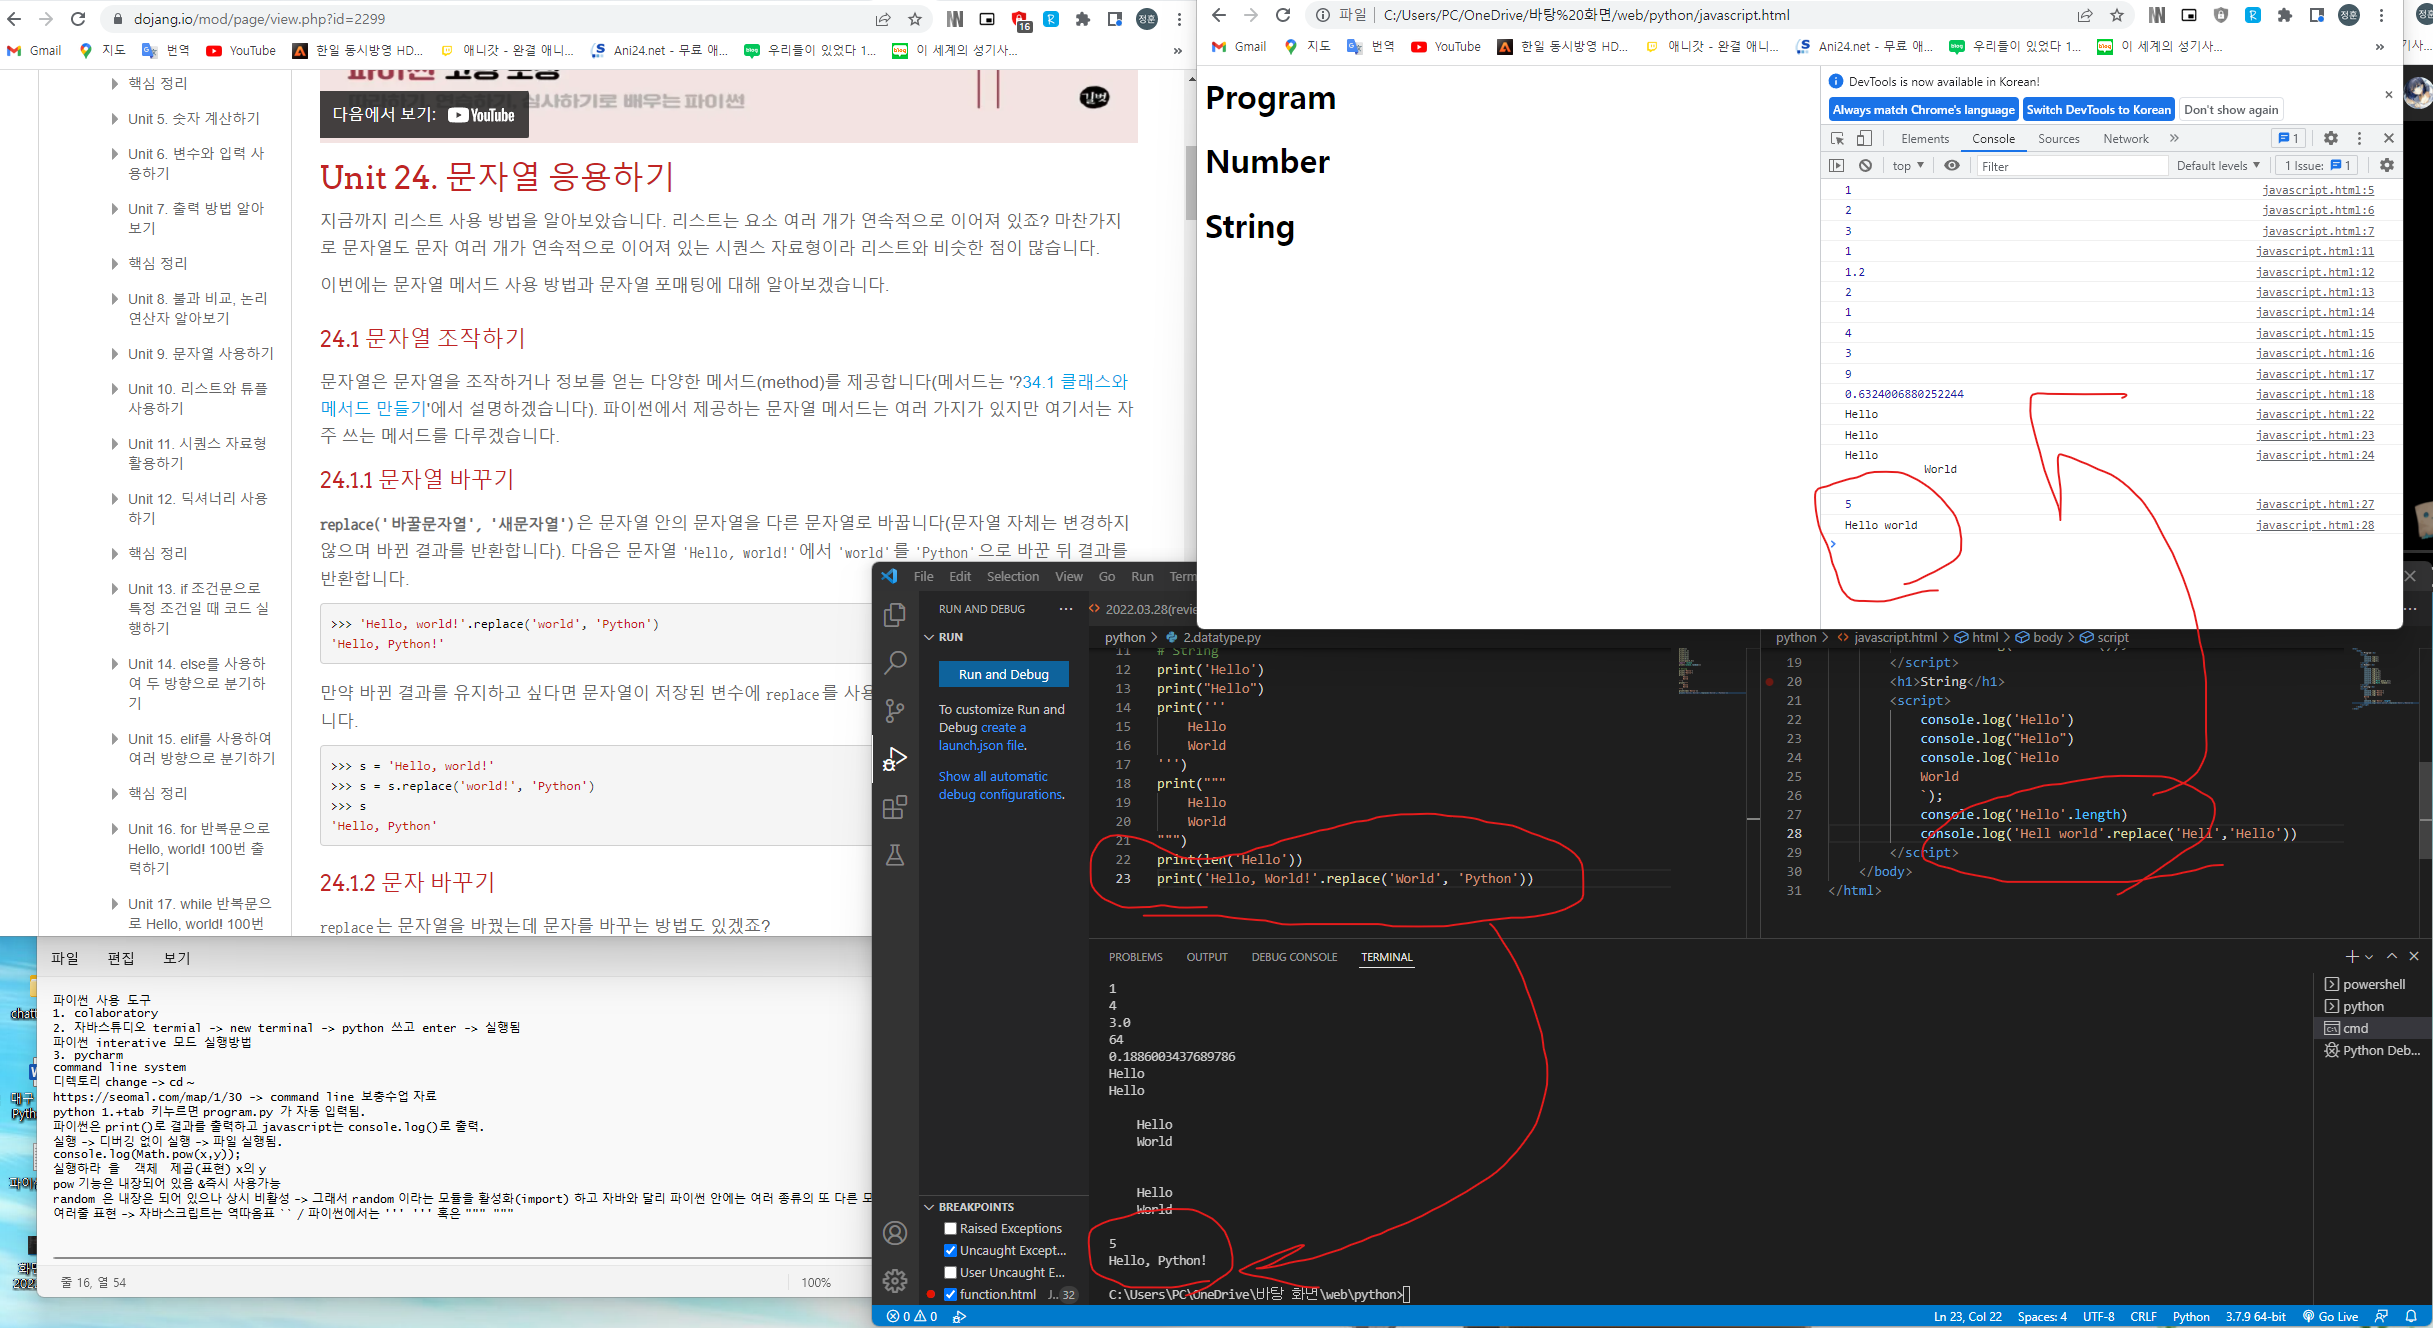Open the Selection menu in VS Code
Screen dimensions: 2433x1328
1012,576
